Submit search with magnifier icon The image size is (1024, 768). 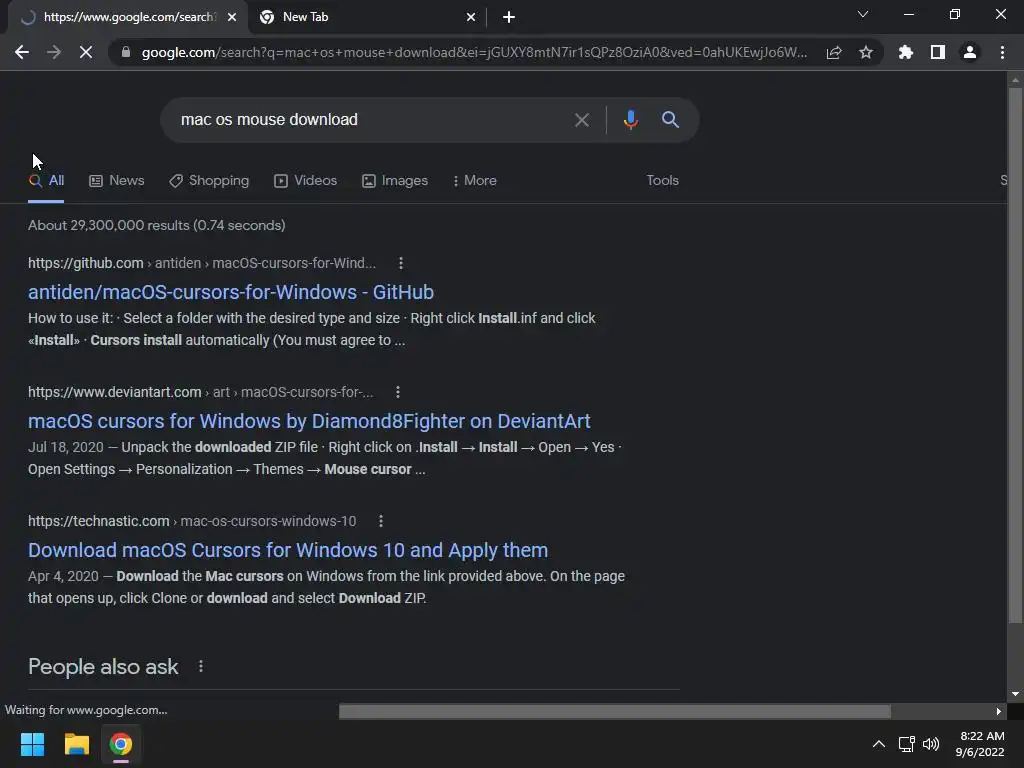pyautogui.click(x=670, y=120)
